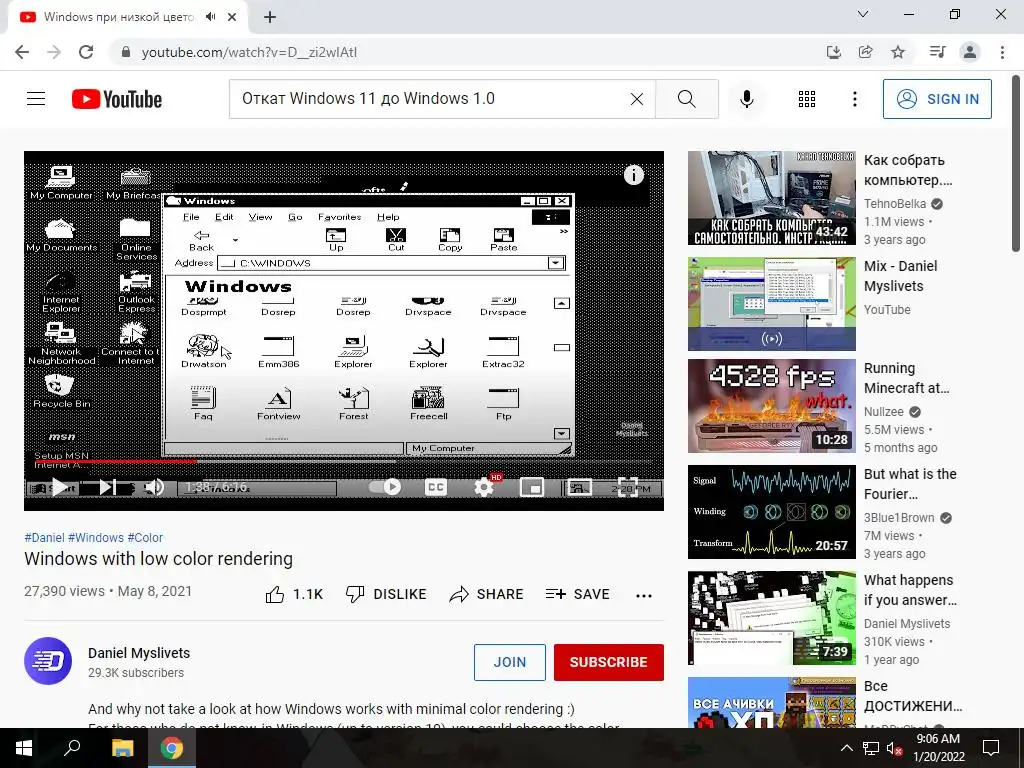
Task: Open the Chrome three-dot menu
Action: click(1002, 52)
